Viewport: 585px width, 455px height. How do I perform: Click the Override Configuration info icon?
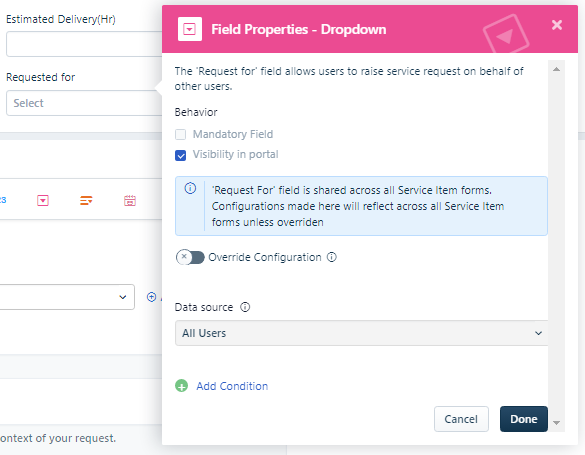(332, 257)
